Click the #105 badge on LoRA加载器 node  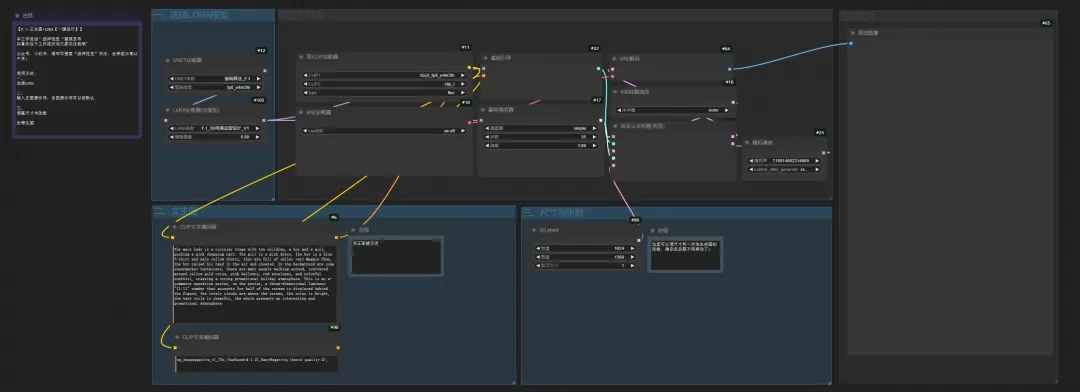click(x=259, y=100)
